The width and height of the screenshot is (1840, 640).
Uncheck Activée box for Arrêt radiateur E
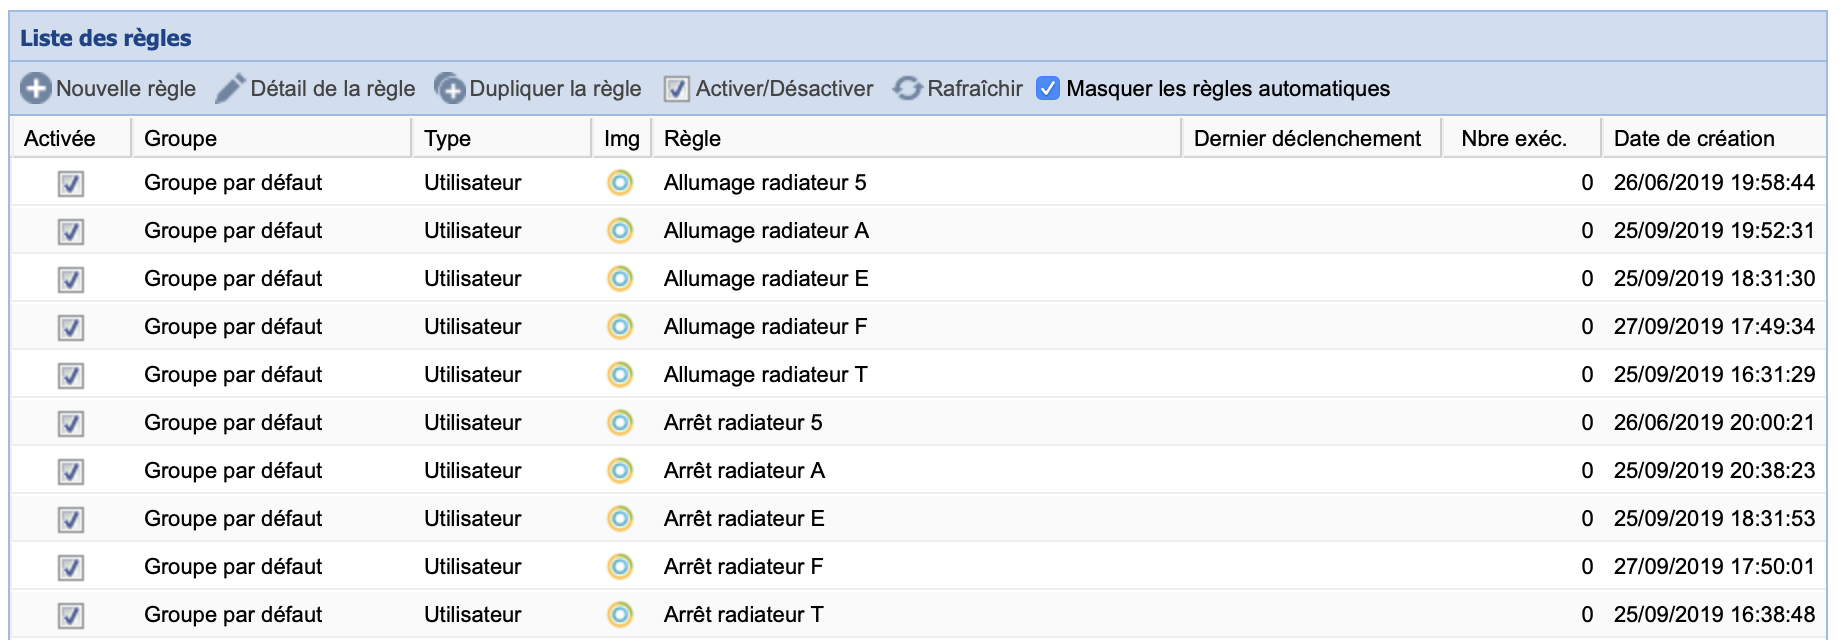click(70, 519)
